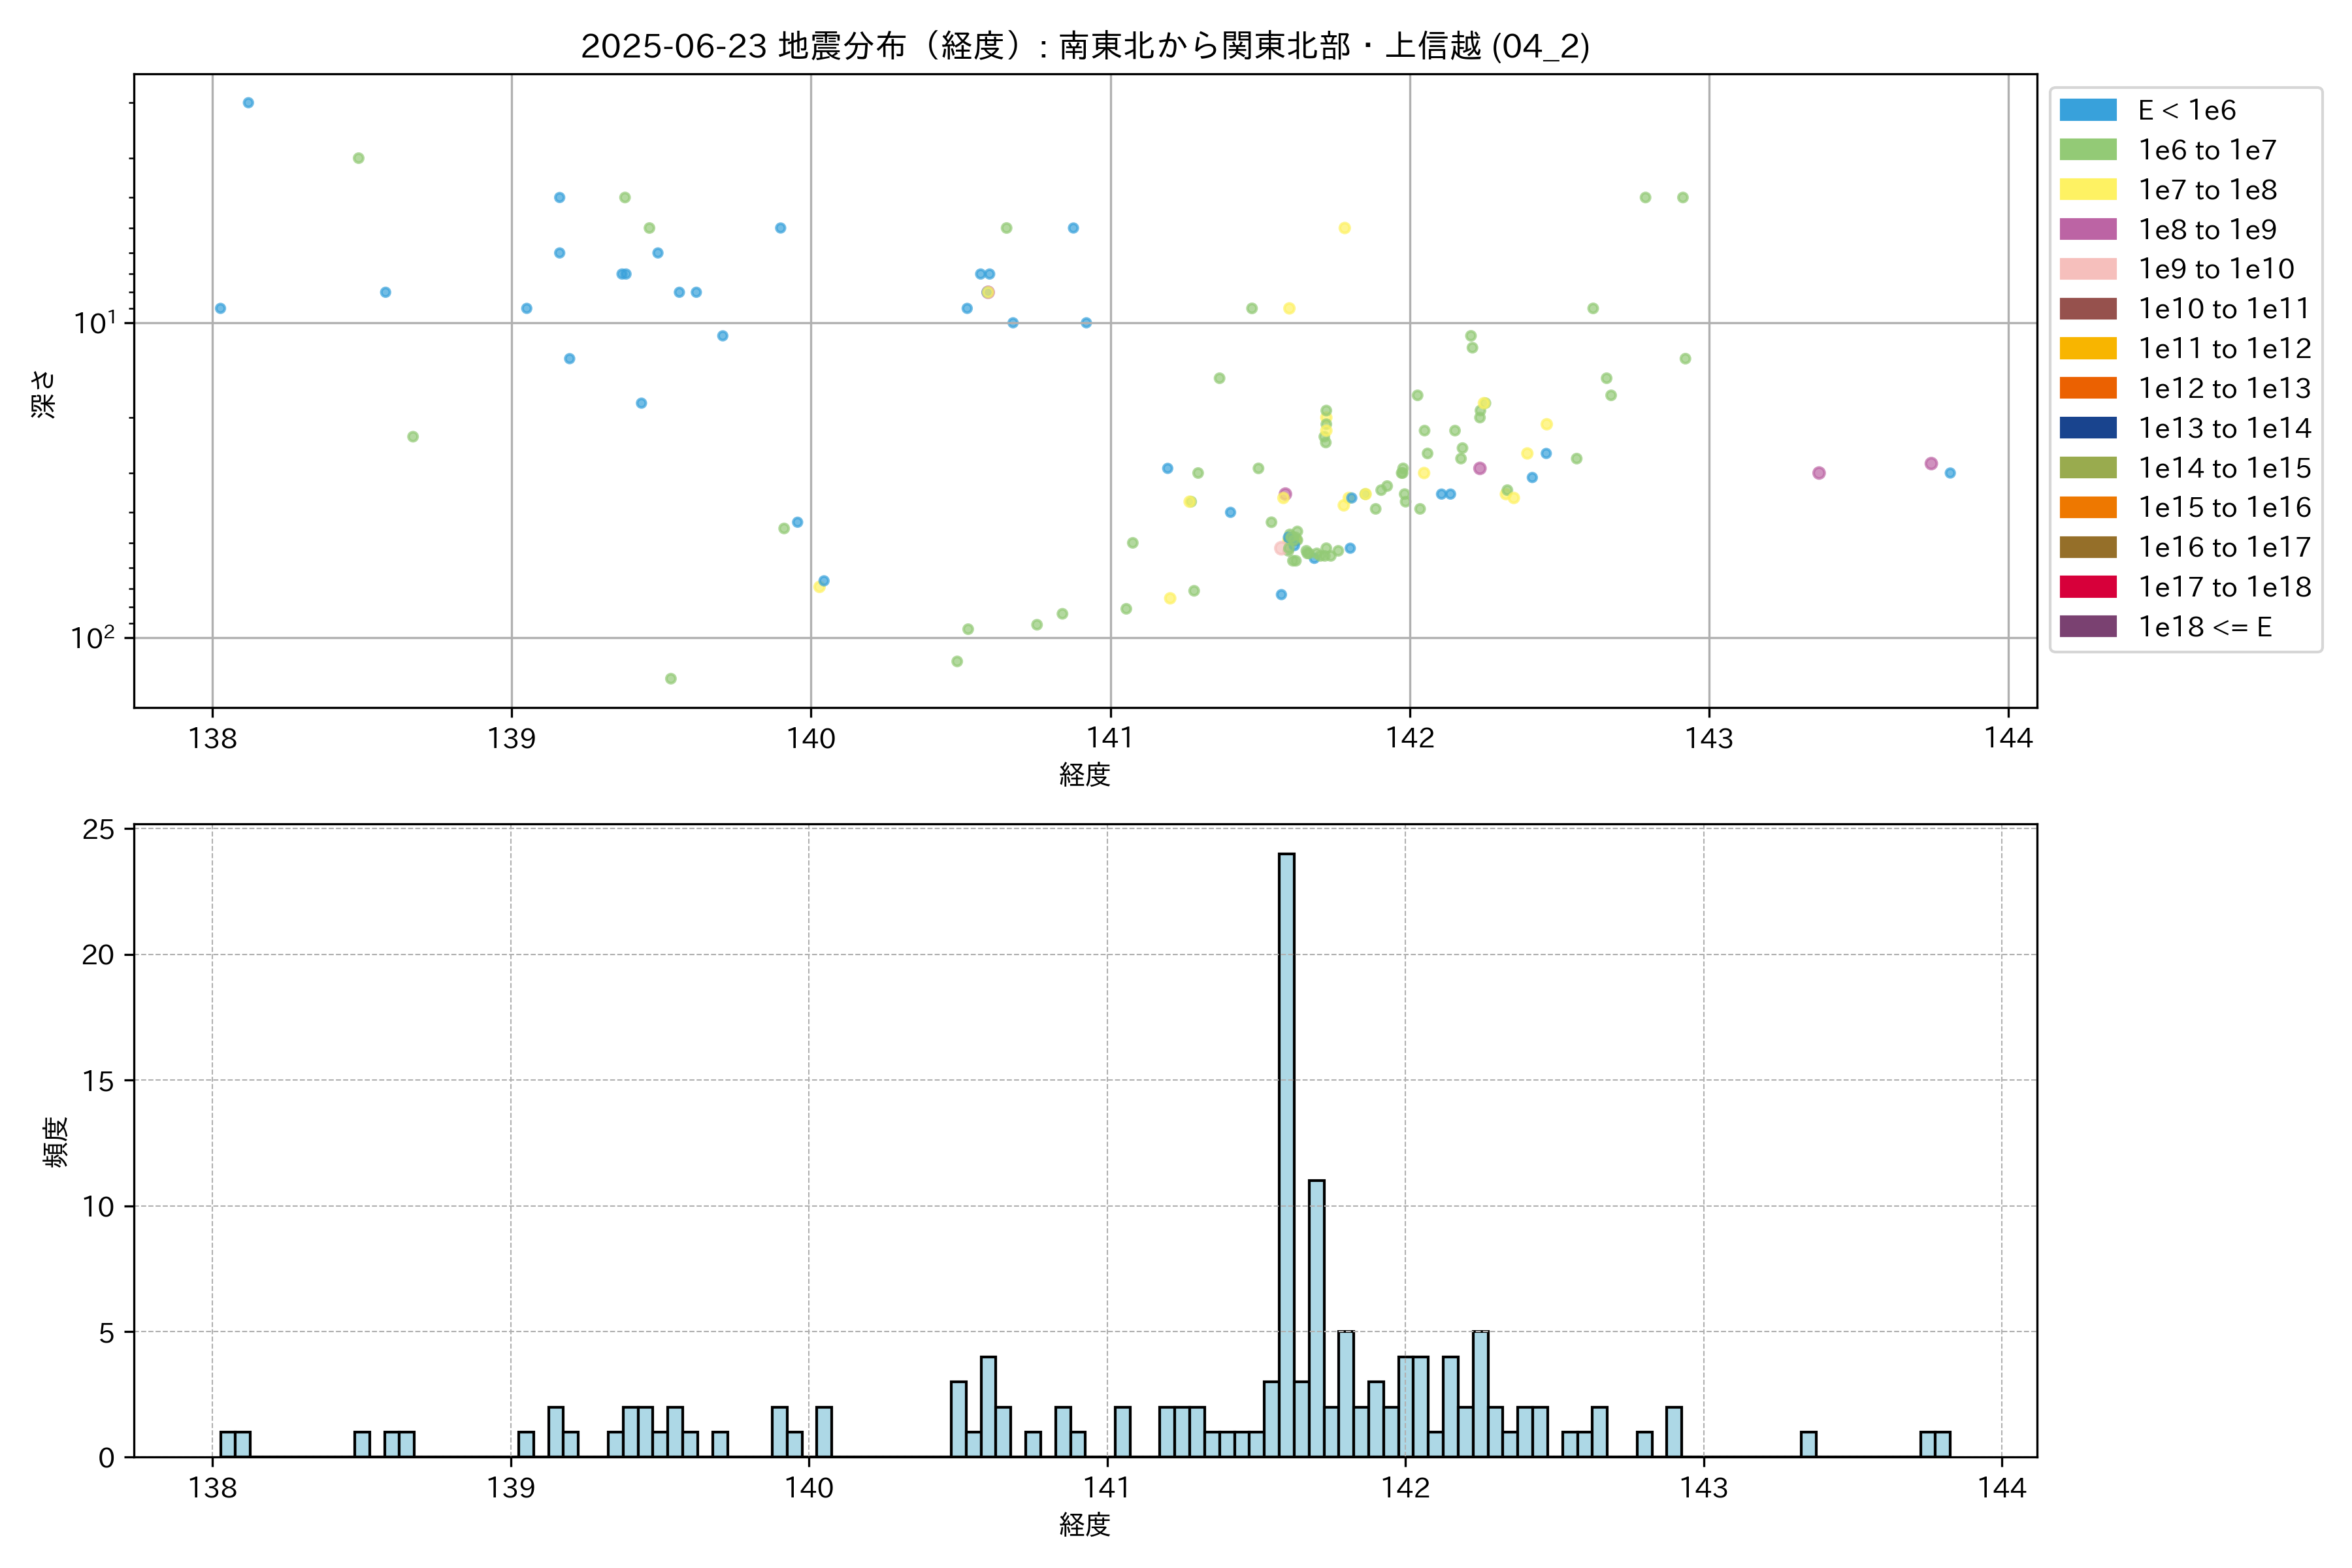Click the isolated histogram bar near longitude 143.35
Screen dimensions: 2352x1568
tap(1808, 1444)
